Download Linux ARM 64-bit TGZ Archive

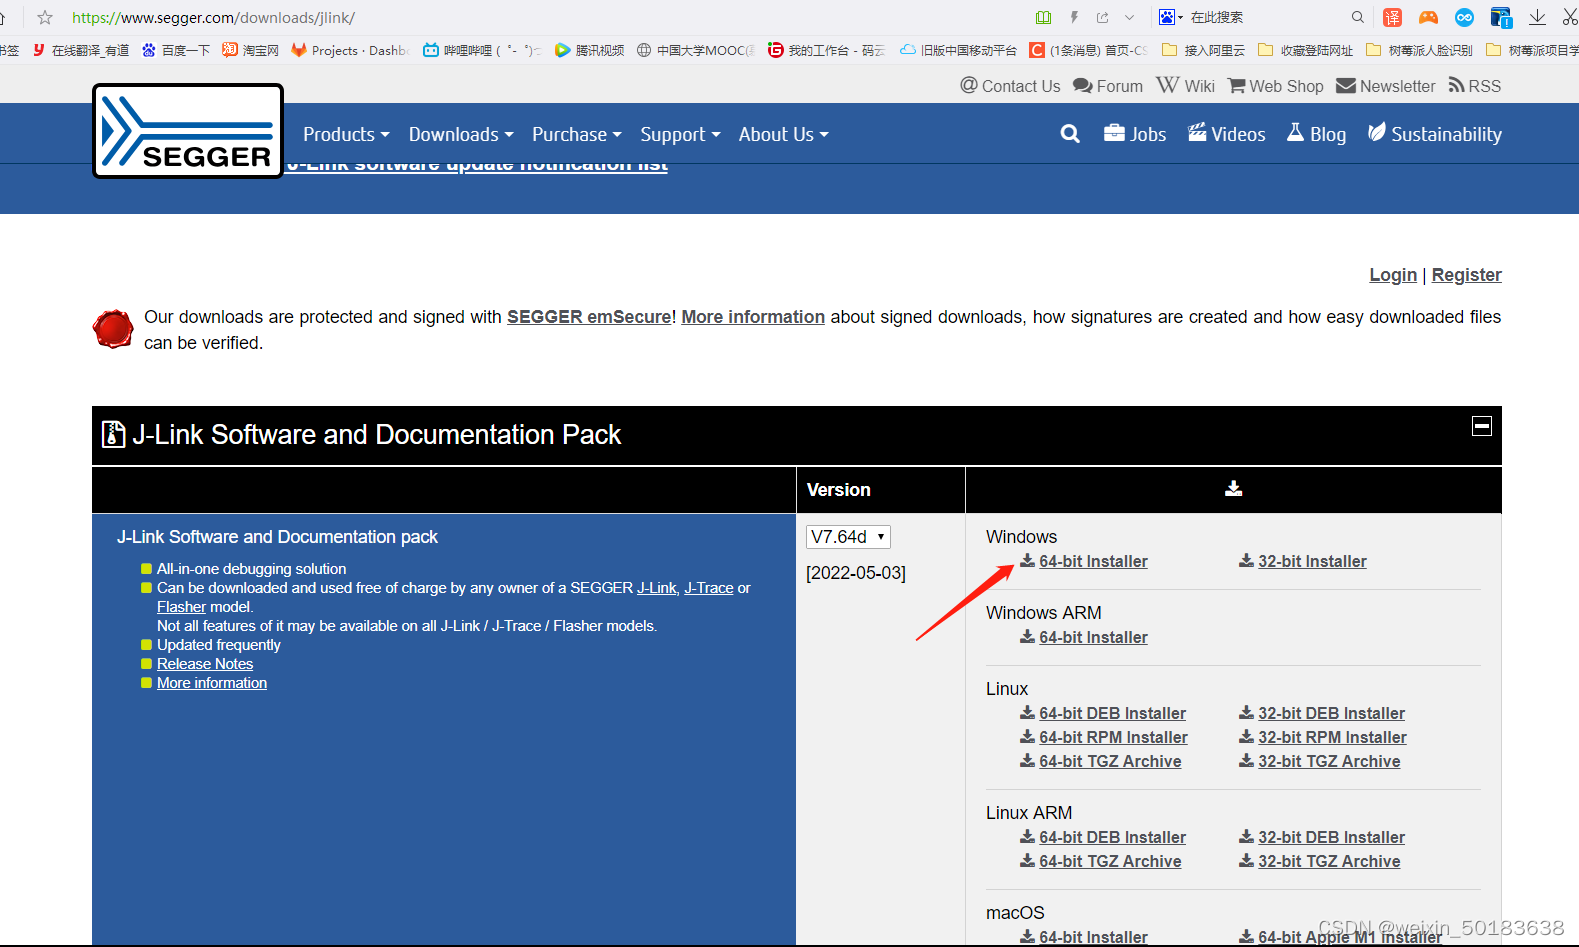[x=1101, y=862]
